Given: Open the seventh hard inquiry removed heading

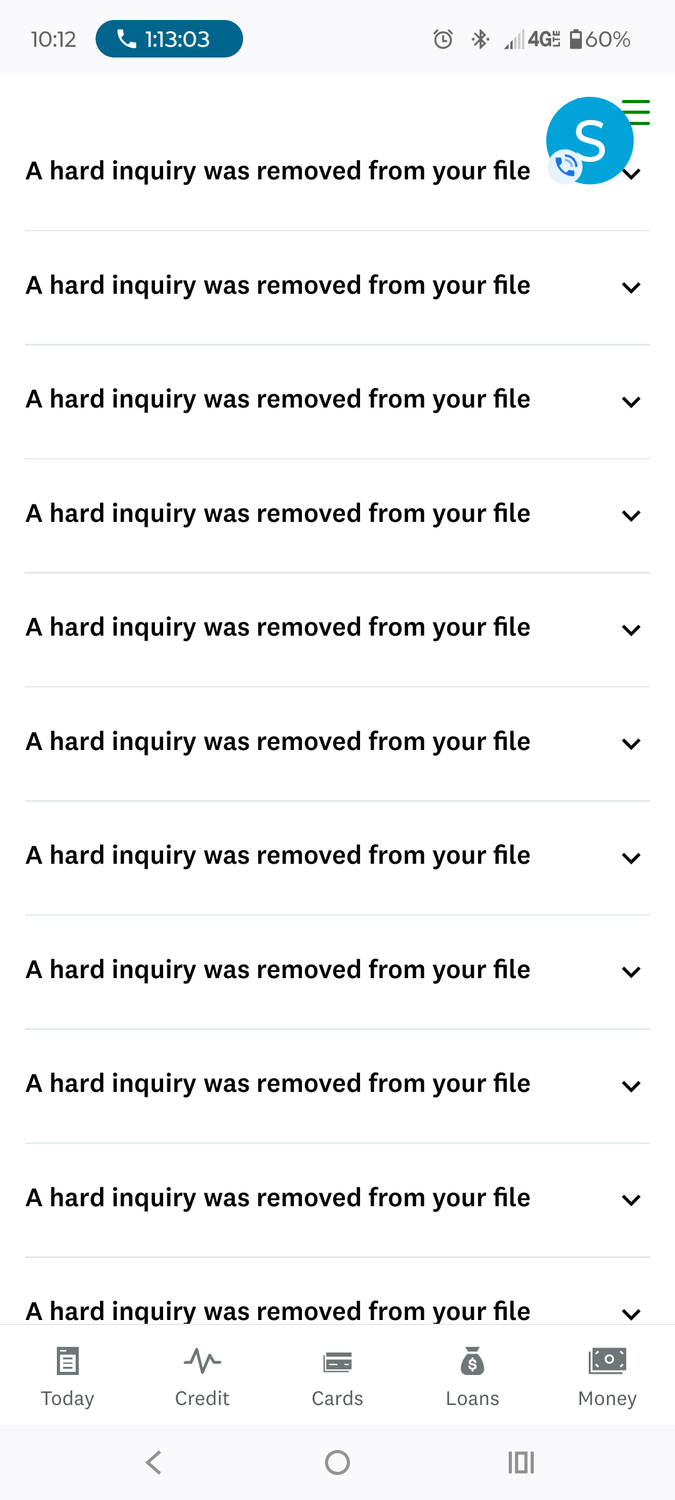Looking at the screenshot, I should [x=278, y=856].
